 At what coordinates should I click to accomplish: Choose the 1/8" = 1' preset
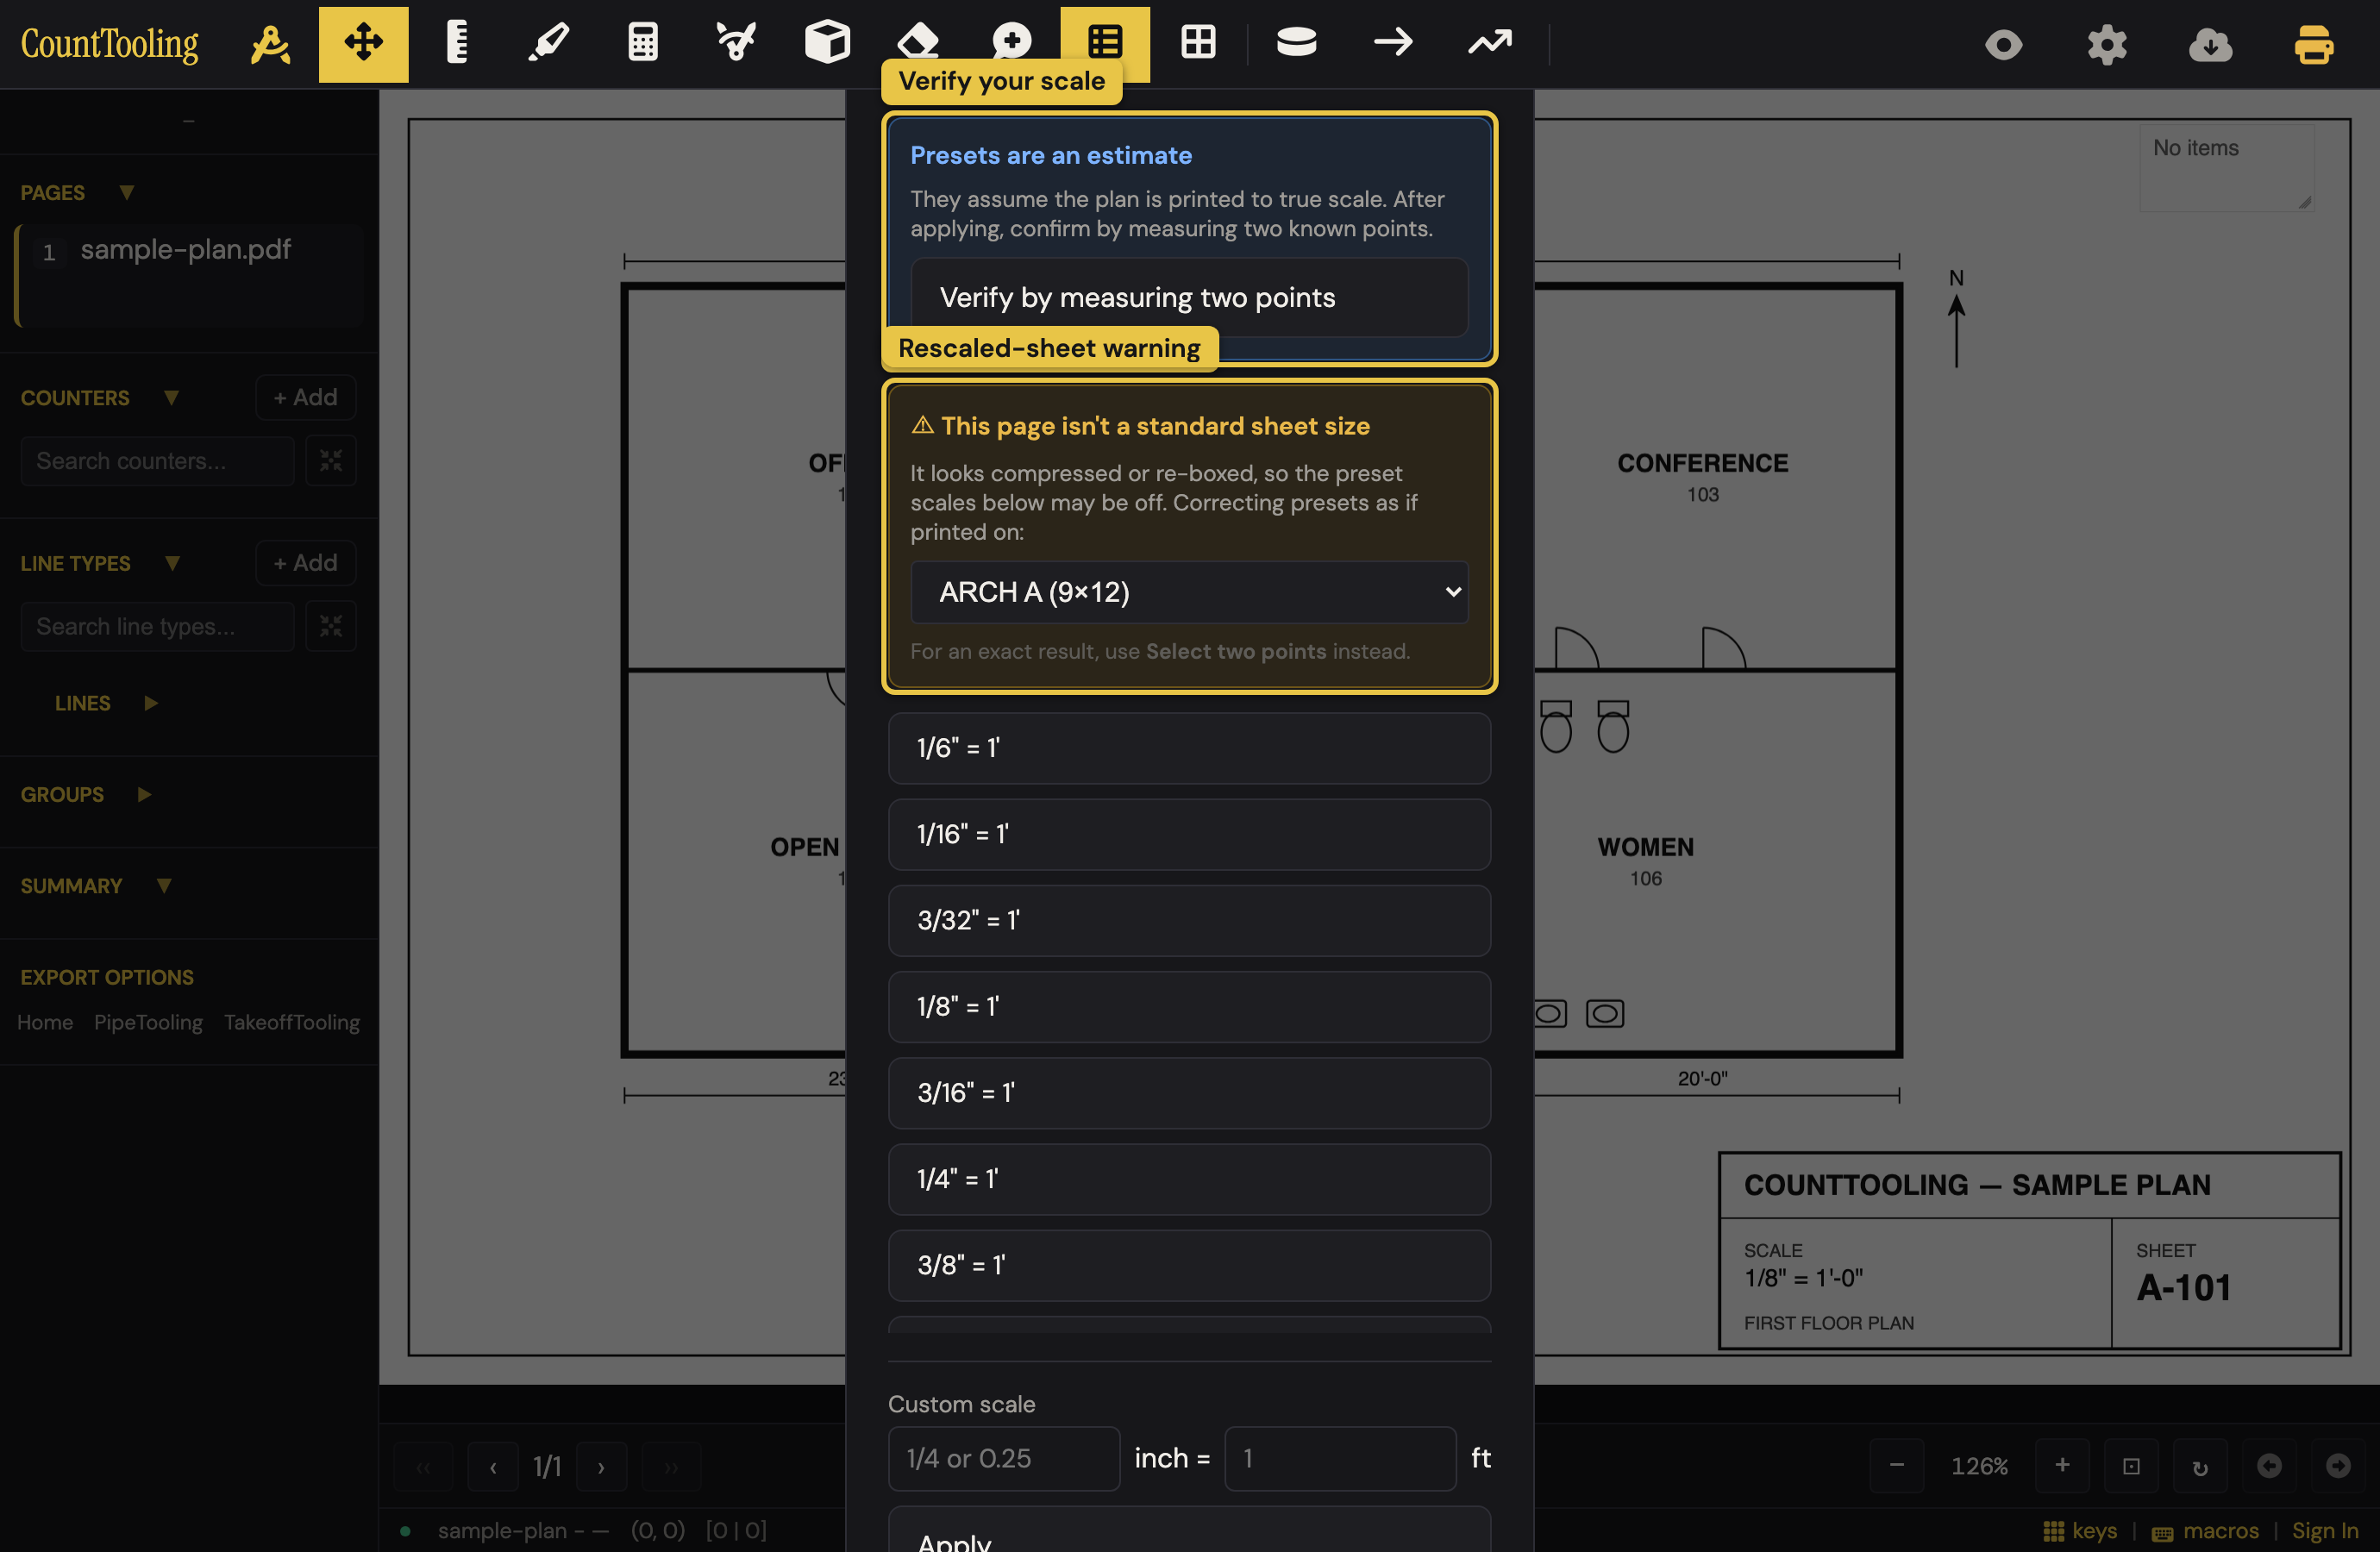1189,1006
